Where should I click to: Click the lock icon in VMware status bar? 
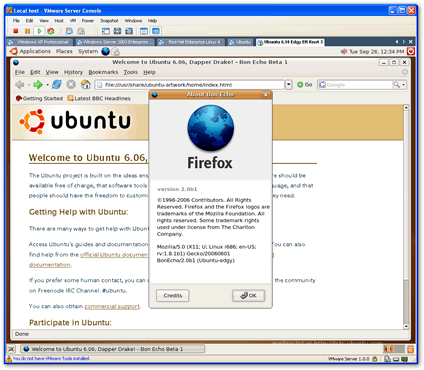click(375, 359)
